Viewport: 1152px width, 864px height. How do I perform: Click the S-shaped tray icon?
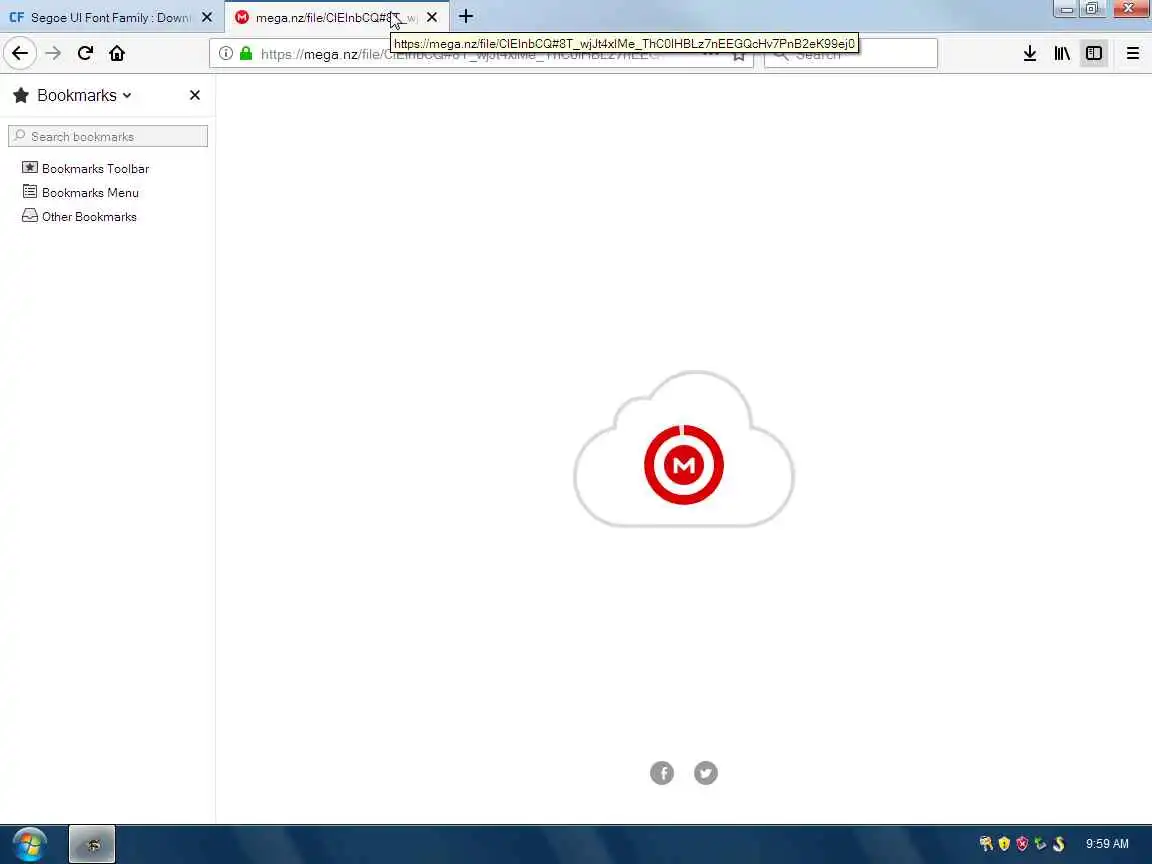(x=1059, y=843)
